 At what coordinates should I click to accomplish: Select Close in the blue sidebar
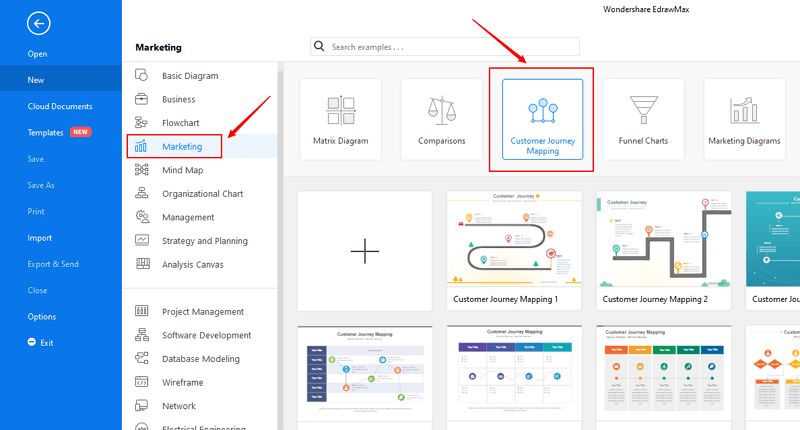pos(37,290)
